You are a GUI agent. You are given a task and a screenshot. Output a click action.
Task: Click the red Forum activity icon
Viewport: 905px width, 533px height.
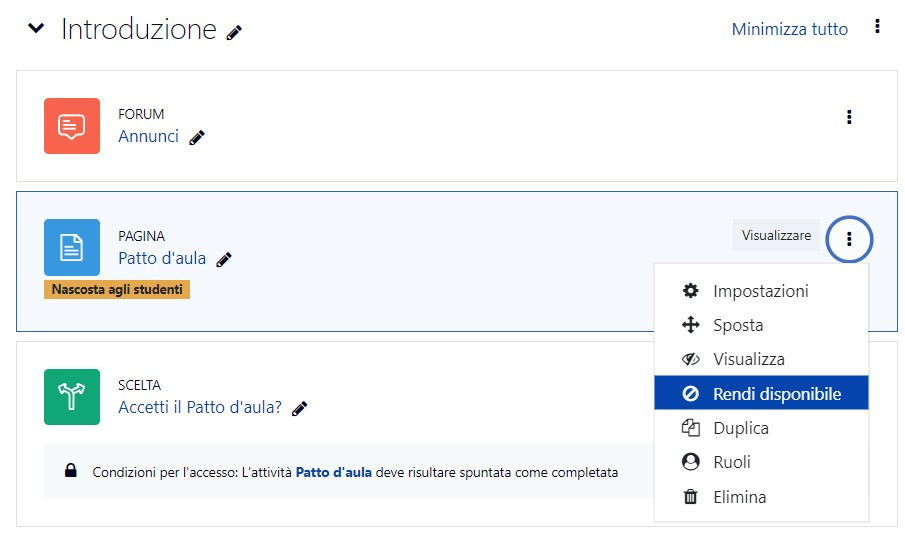pos(72,126)
